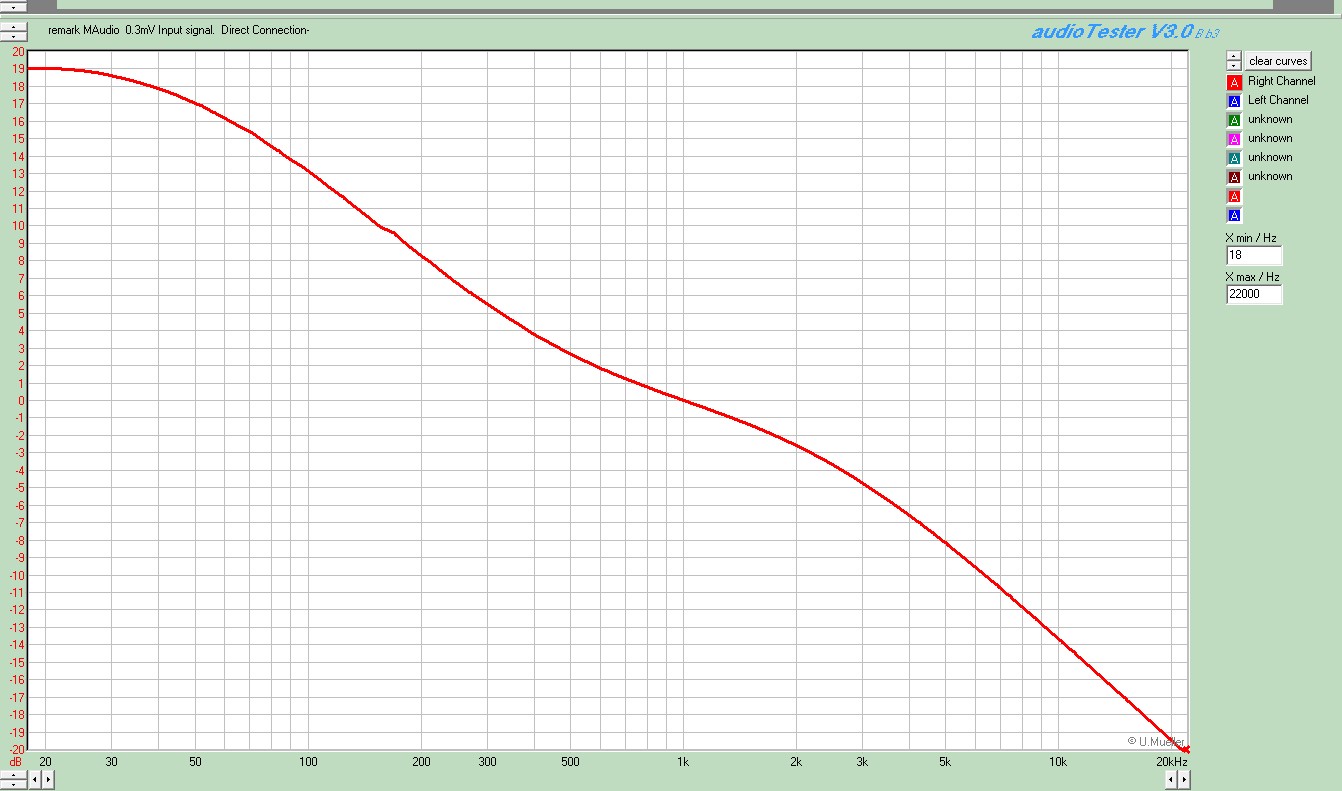Click the teal A curve icon
The width and height of the screenshot is (1342, 791).
(1234, 158)
